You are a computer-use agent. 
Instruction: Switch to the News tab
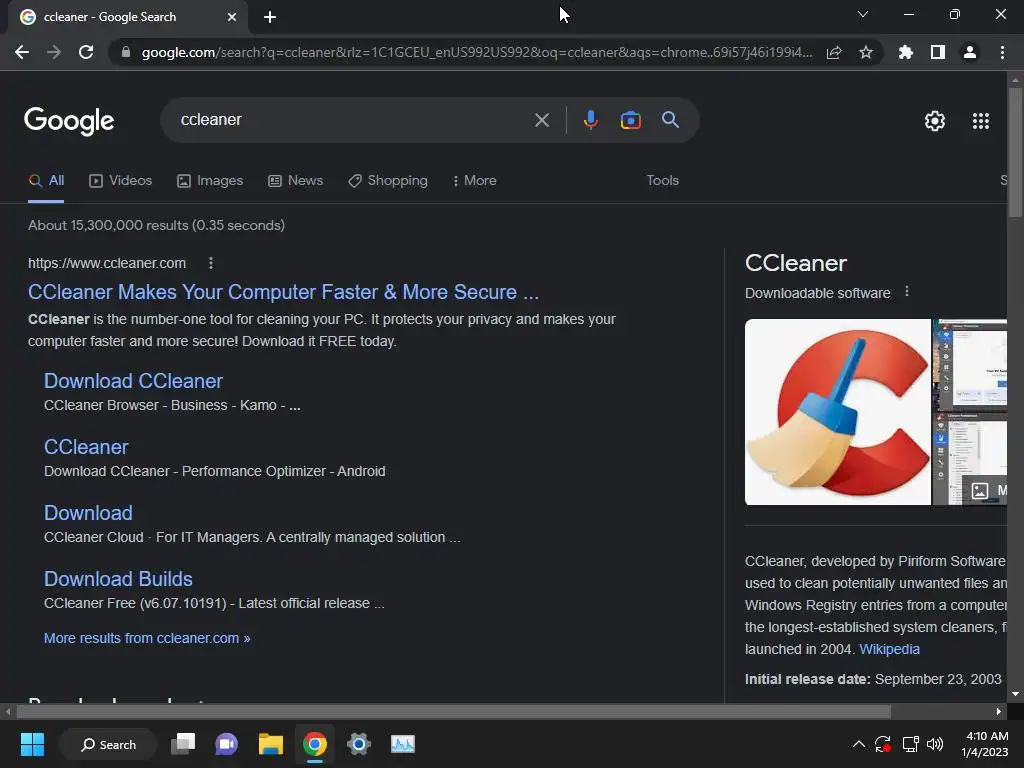tap(296, 180)
